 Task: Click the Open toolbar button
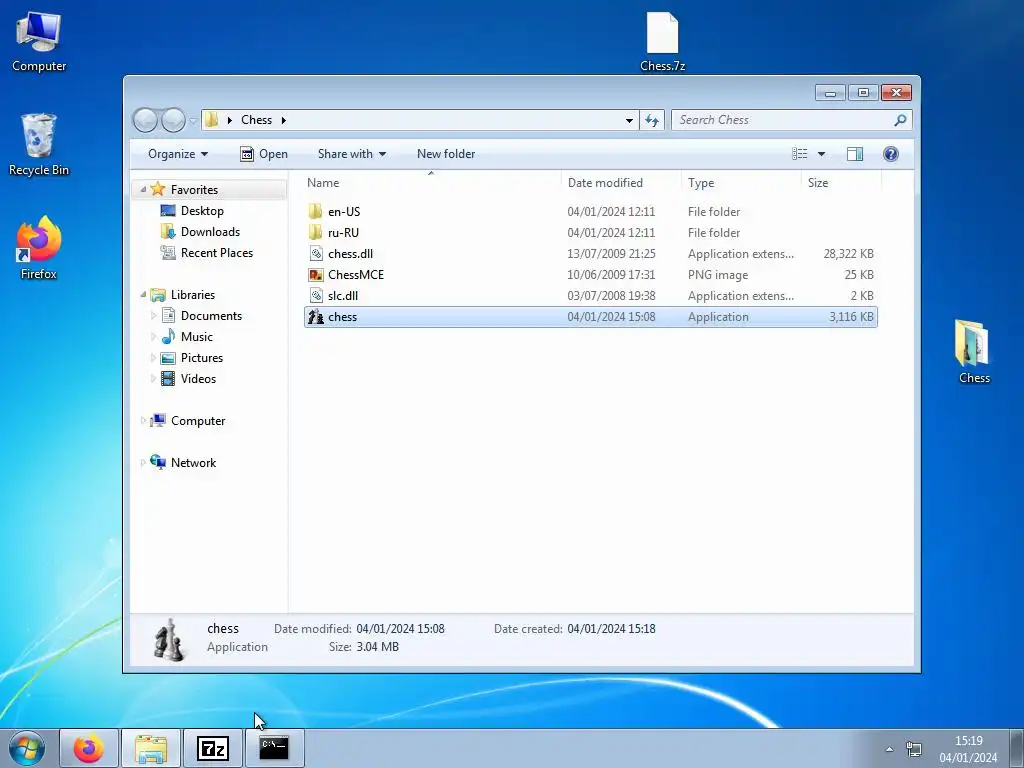(x=264, y=154)
